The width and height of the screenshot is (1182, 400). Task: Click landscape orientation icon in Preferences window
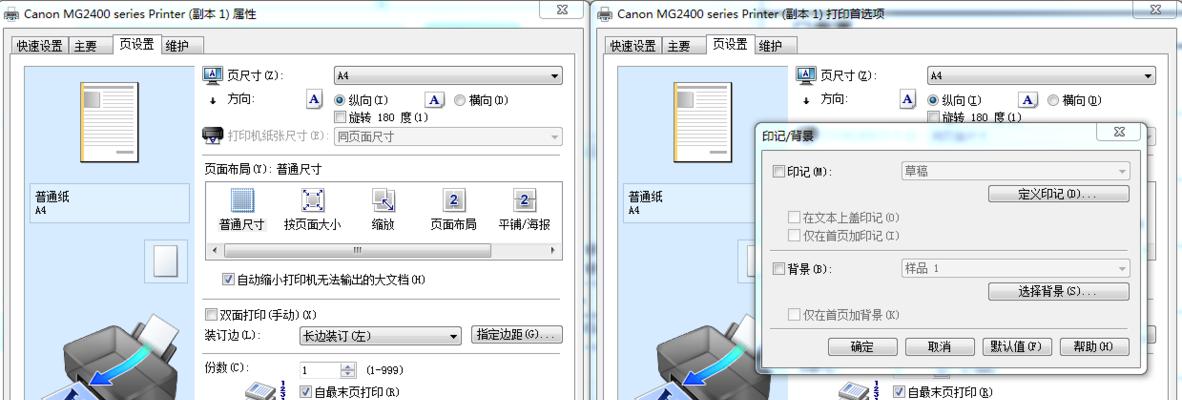coord(1027,99)
